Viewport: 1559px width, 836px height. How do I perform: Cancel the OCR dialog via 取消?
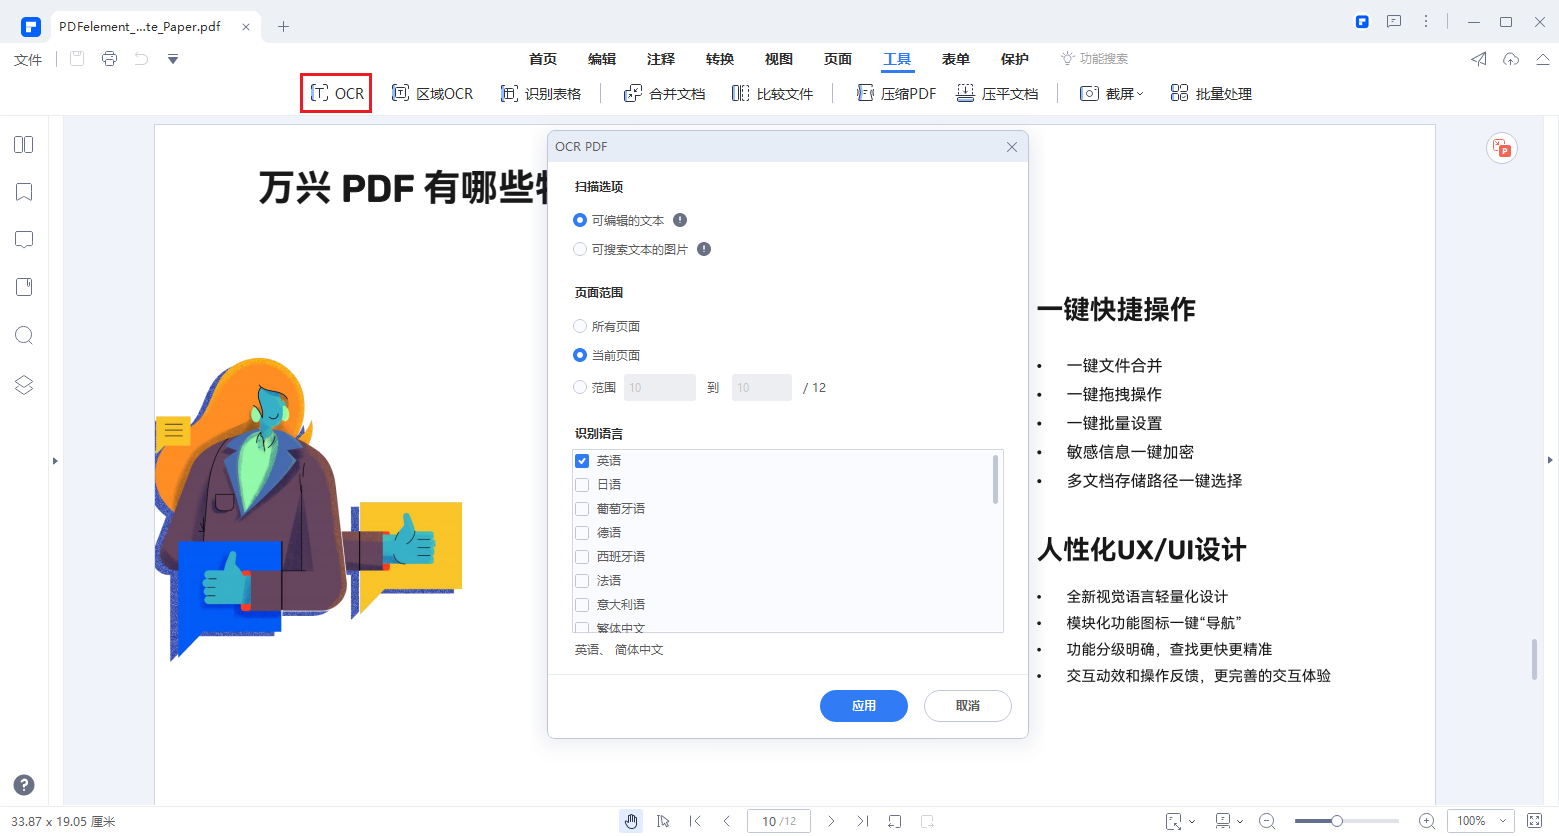[966, 705]
